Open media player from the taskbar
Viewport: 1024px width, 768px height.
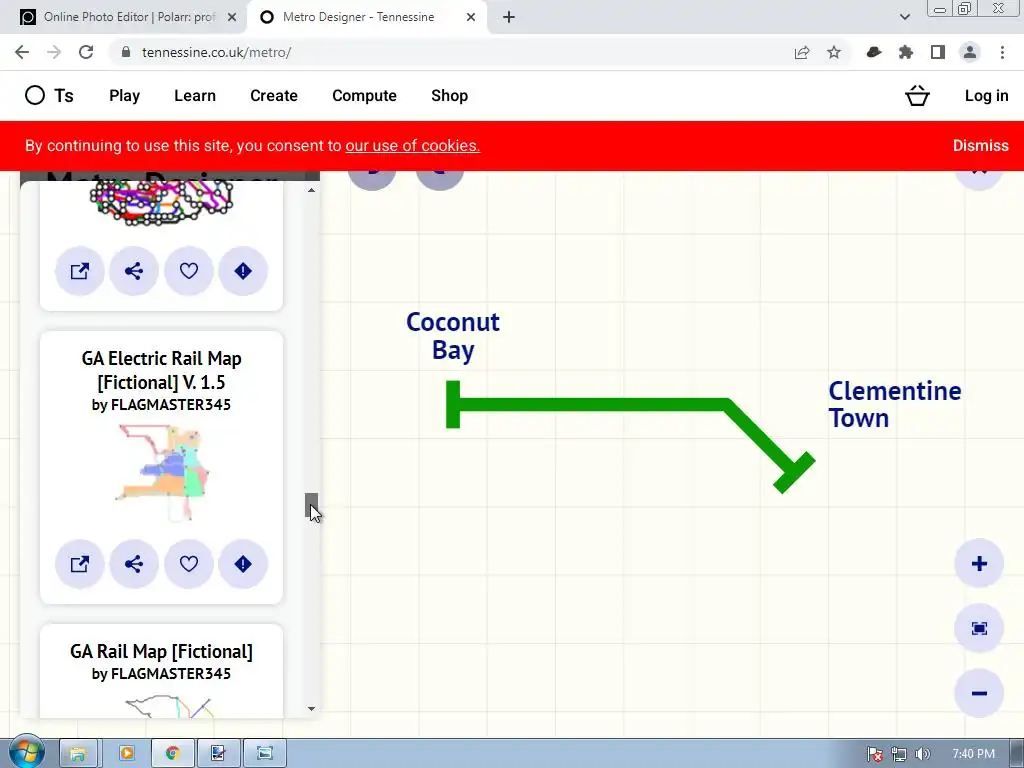(x=127, y=753)
